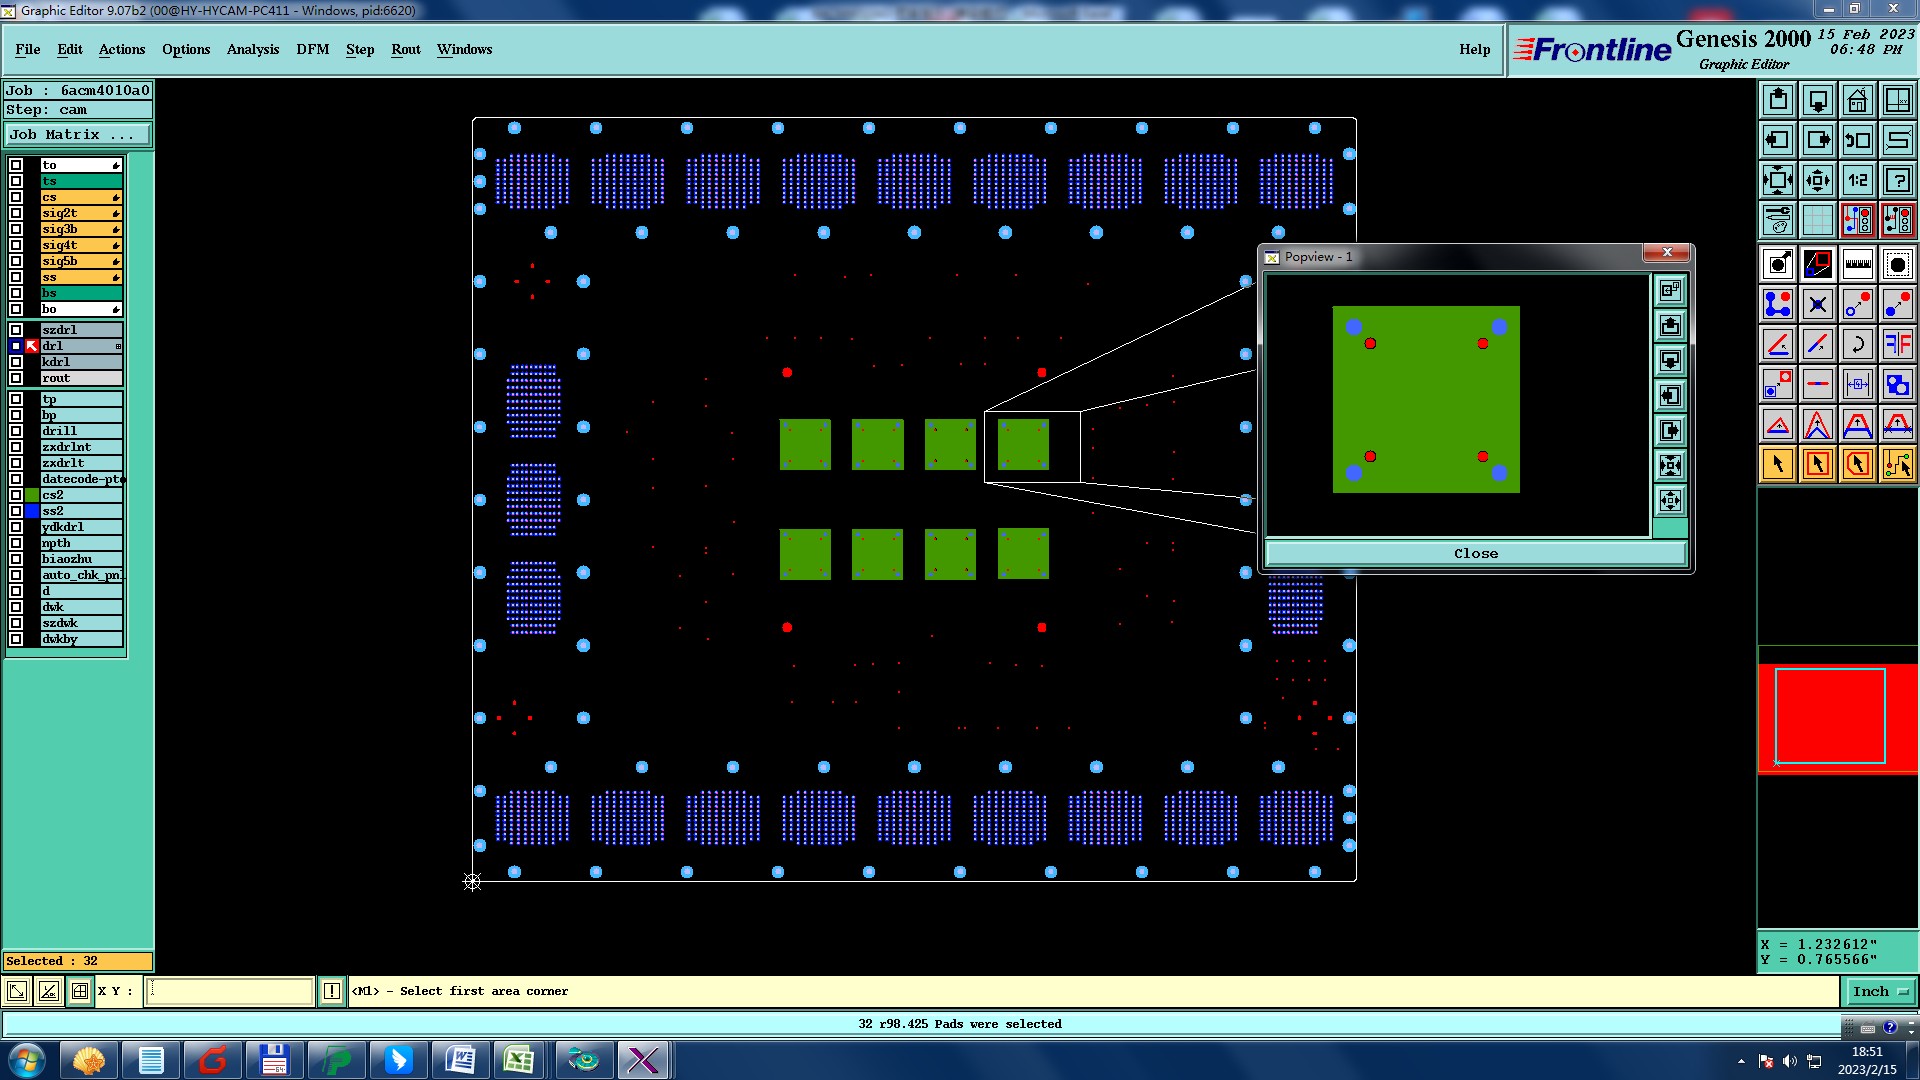This screenshot has height=1080, width=1920.
Task: Click the mirror feature icon
Action: pyautogui.click(x=1897, y=344)
